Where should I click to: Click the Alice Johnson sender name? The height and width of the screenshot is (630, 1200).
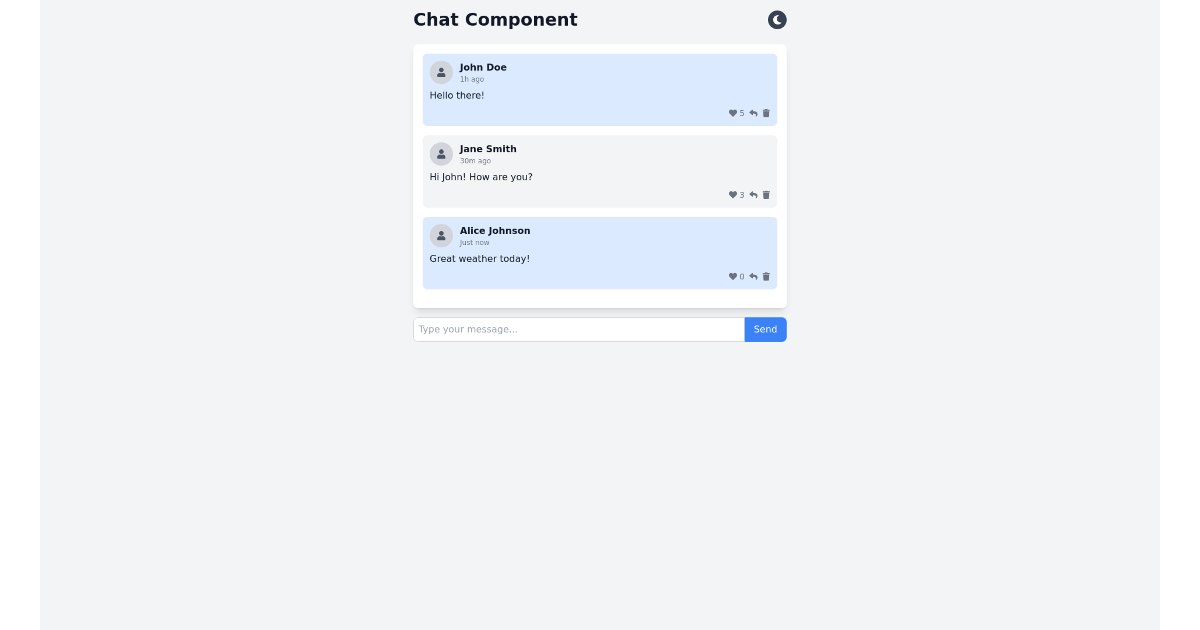click(x=495, y=231)
